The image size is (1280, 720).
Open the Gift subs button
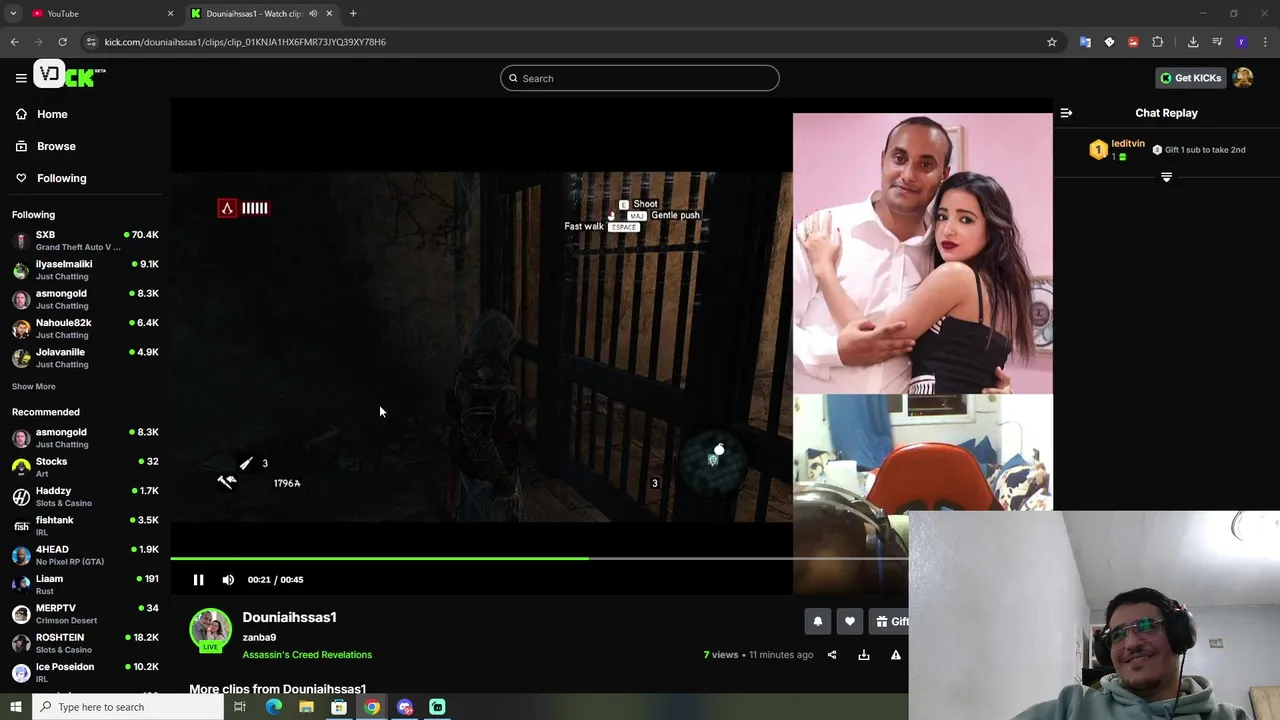(x=889, y=621)
